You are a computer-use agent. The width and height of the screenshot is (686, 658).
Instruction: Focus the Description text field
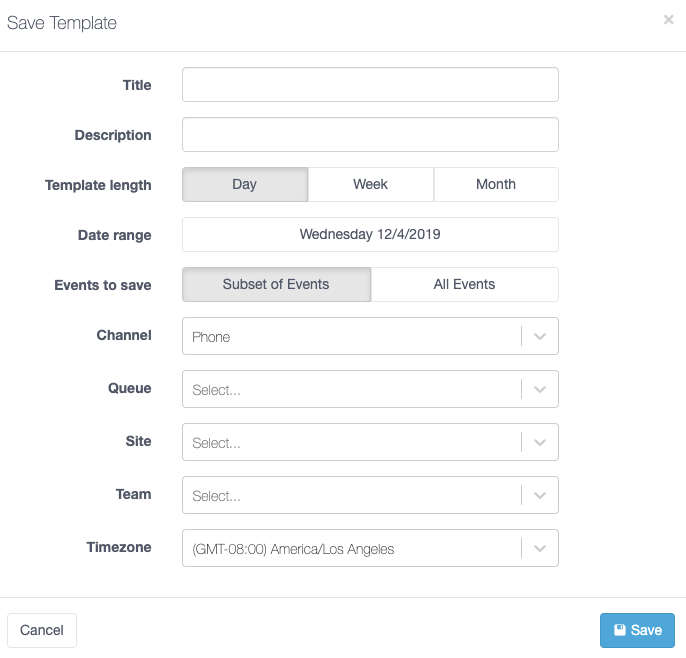click(x=370, y=135)
